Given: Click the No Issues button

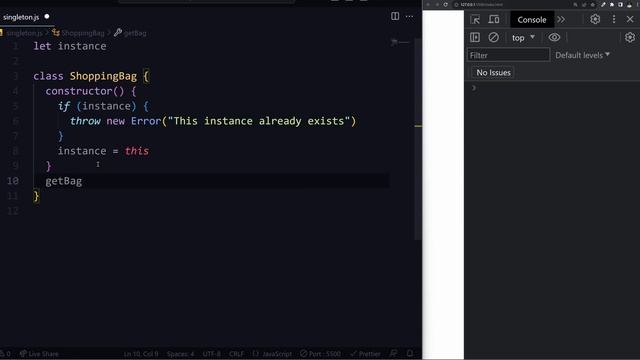Looking at the screenshot, I should (x=493, y=73).
